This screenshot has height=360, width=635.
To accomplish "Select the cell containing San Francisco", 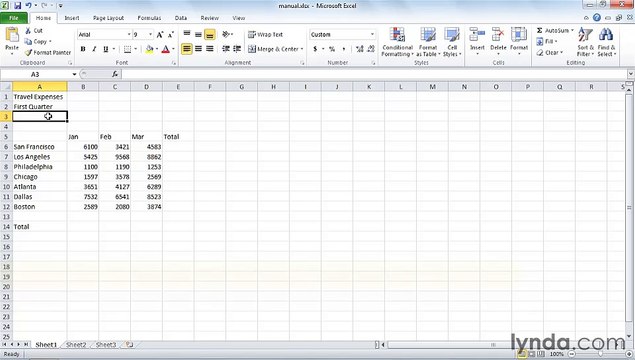I will [x=40, y=147].
